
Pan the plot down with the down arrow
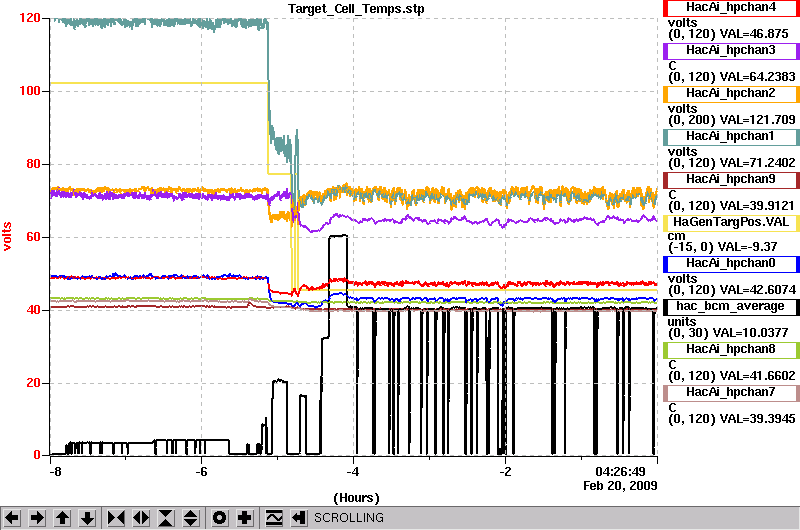pyautogui.click(x=88, y=518)
